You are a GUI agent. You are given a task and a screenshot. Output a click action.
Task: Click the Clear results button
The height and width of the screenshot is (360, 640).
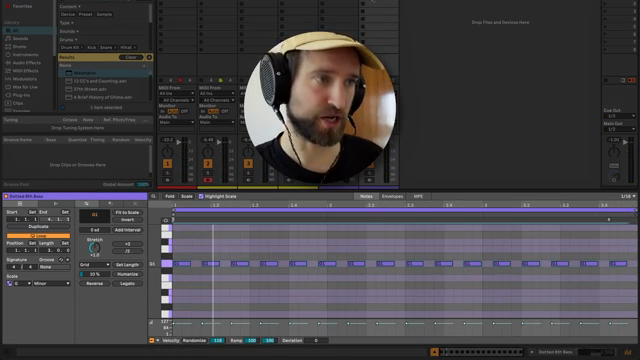click(x=131, y=57)
